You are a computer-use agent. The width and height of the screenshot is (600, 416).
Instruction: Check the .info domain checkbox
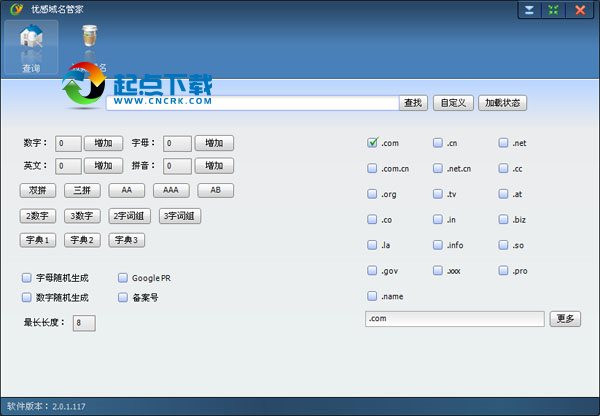[x=438, y=245]
